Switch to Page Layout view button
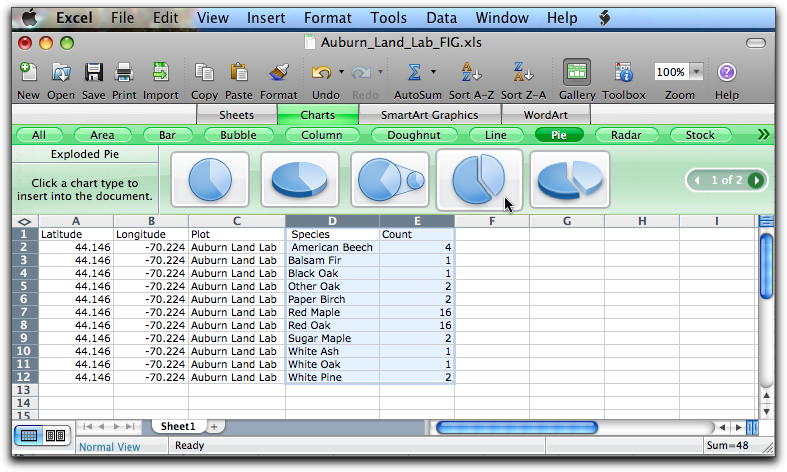 [54, 435]
